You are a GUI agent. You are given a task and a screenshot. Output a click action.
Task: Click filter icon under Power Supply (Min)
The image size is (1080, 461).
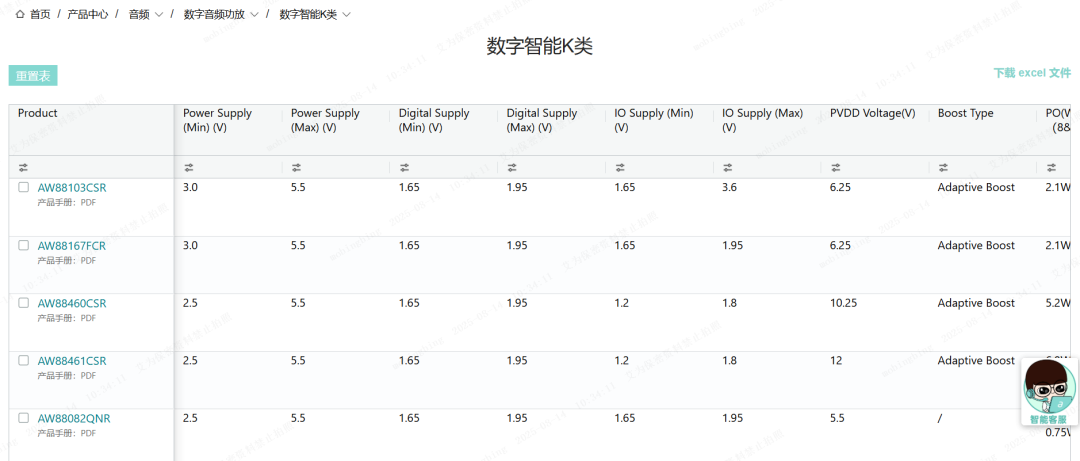coord(189,168)
